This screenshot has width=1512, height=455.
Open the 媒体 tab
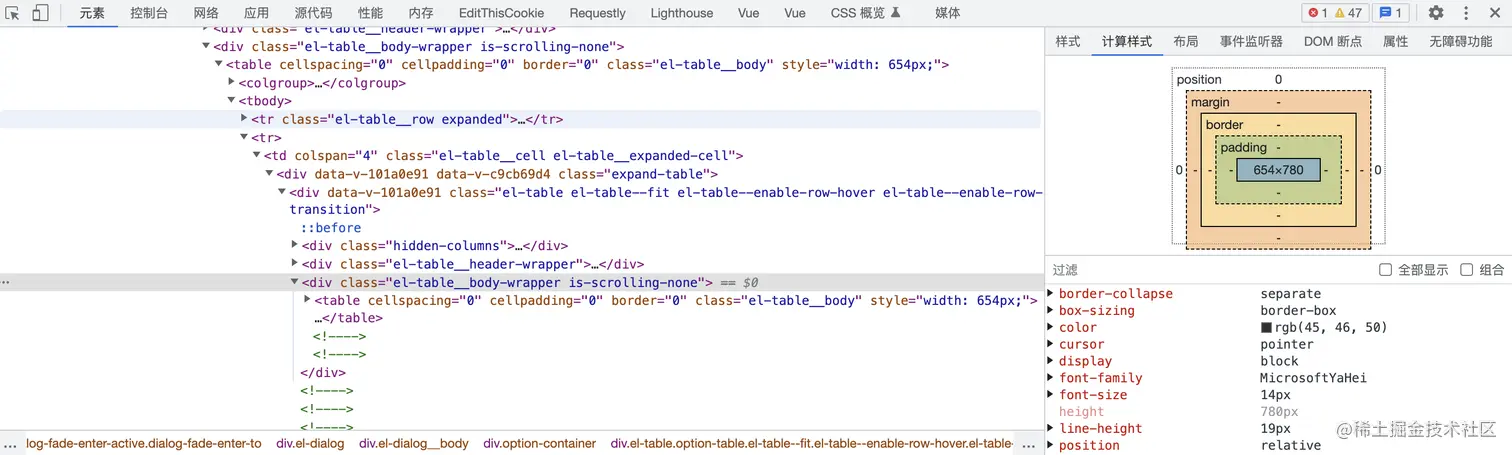pyautogui.click(x=948, y=13)
